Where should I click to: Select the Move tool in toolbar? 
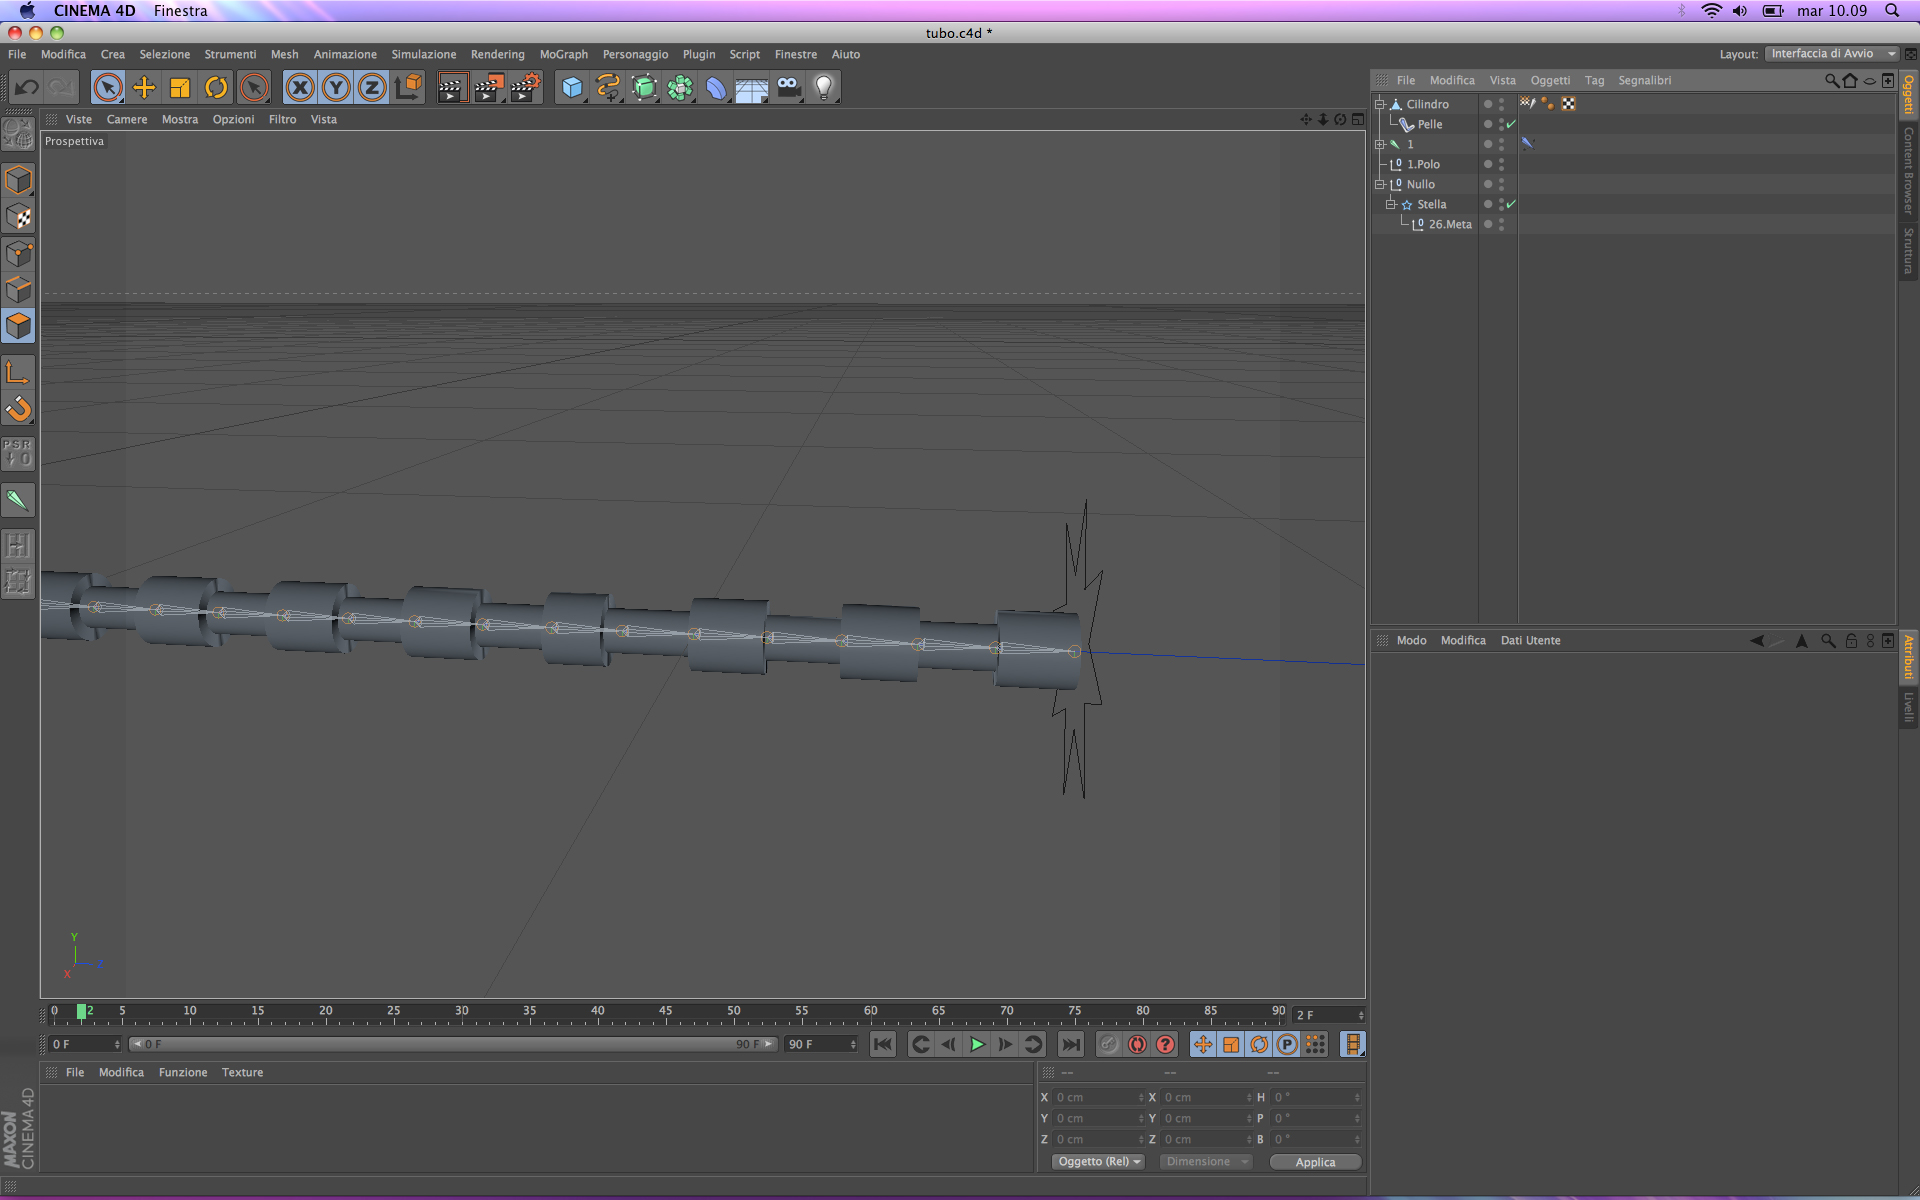pyautogui.click(x=144, y=88)
